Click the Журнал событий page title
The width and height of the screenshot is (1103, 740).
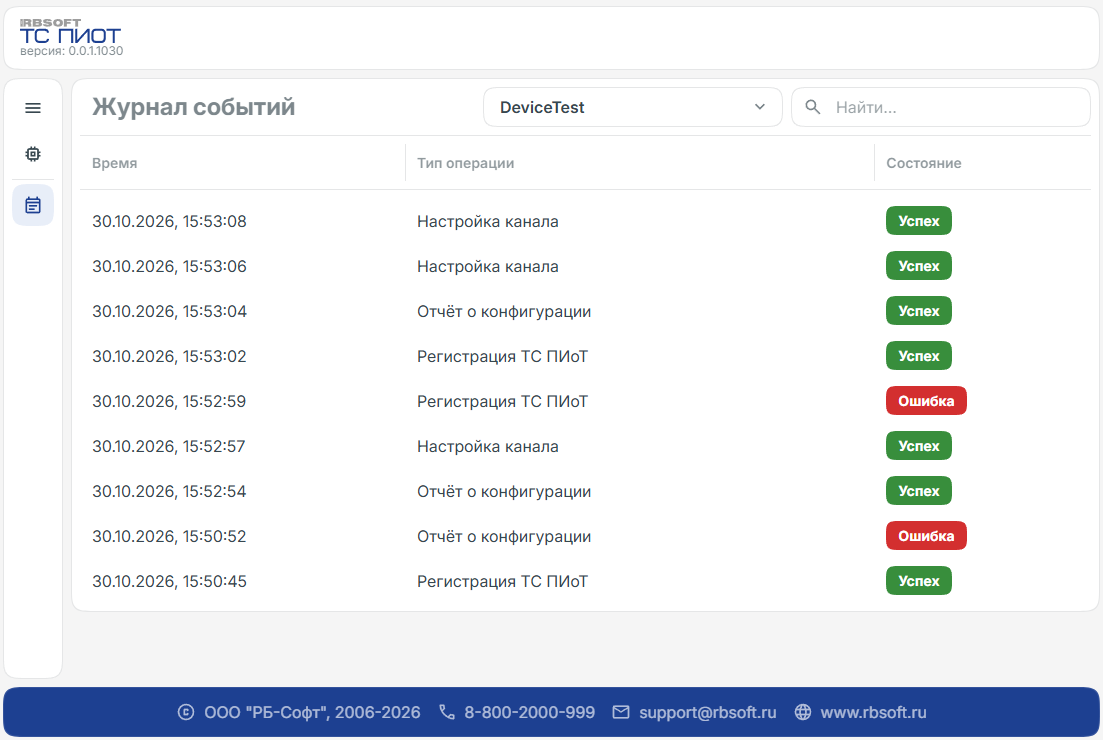tap(193, 107)
